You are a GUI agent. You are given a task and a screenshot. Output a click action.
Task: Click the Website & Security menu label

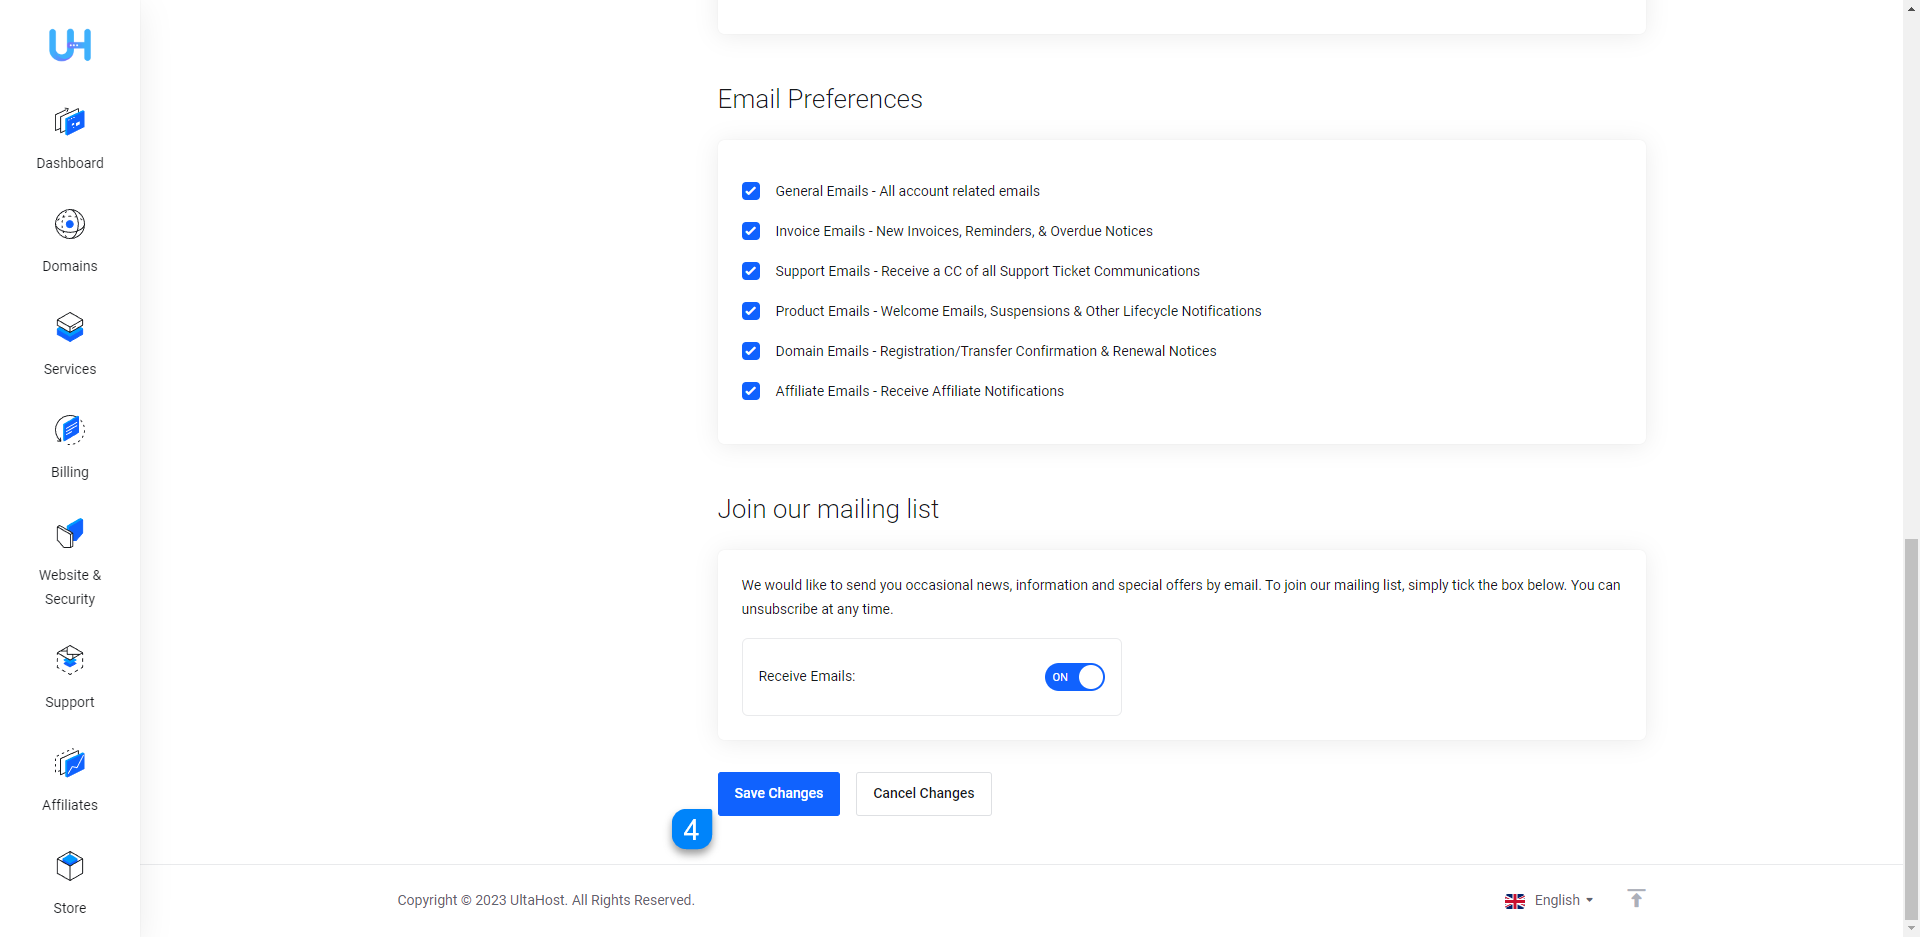point(70,587)
